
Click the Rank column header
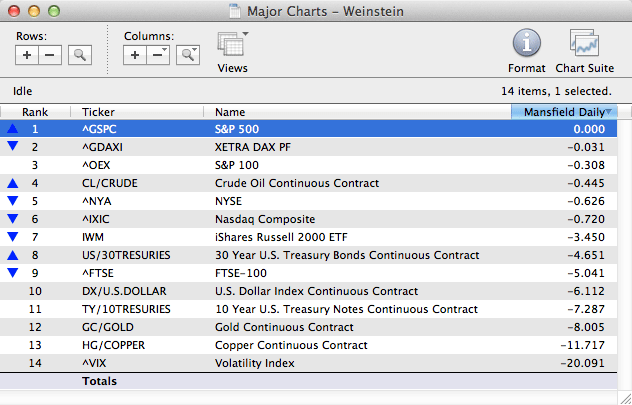click(x=35, y=112)
